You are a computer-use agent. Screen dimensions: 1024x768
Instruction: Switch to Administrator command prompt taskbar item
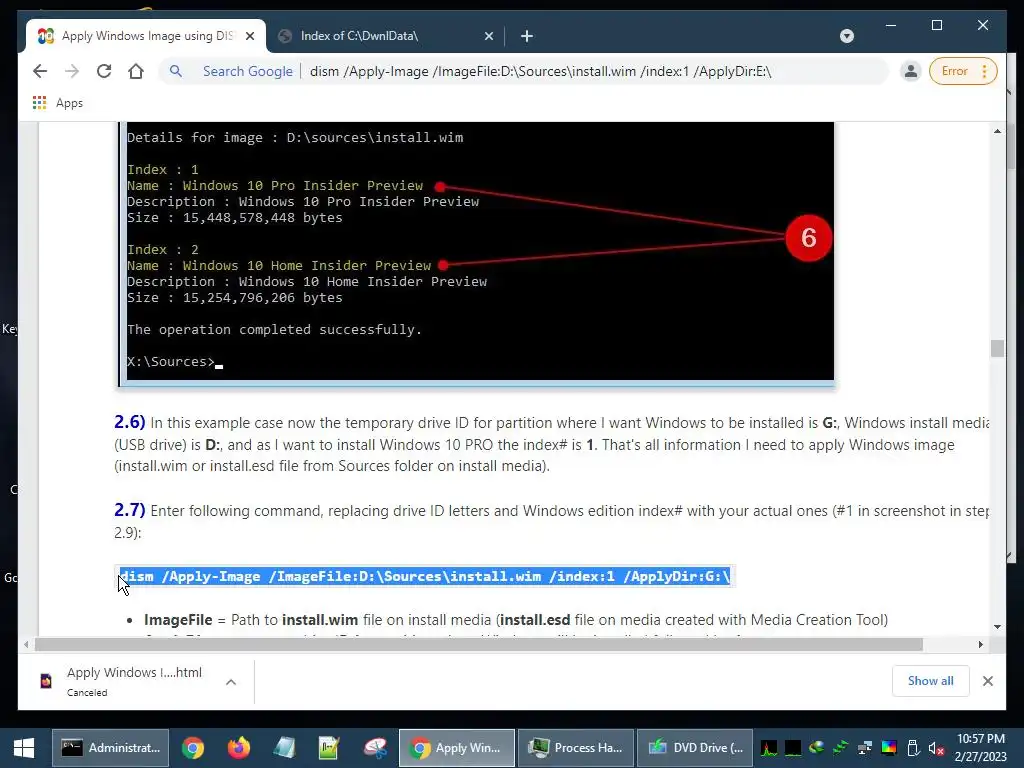pyautogui.click(x=110, y=748)
